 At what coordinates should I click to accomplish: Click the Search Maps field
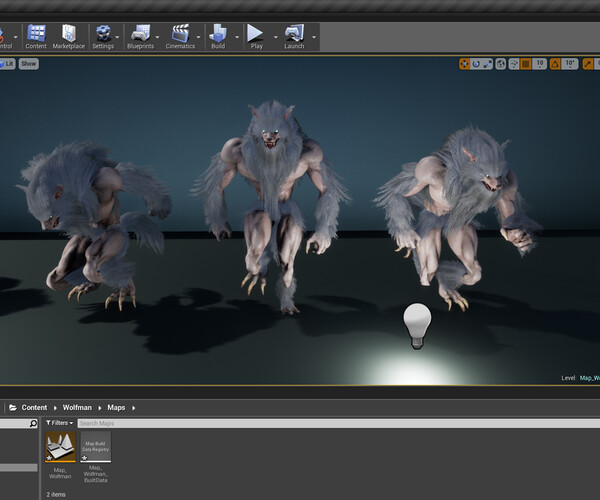click(x=339, y=423)
